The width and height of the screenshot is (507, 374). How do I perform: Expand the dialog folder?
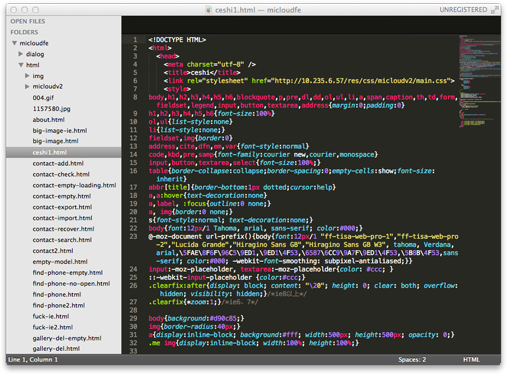[21, 54]
